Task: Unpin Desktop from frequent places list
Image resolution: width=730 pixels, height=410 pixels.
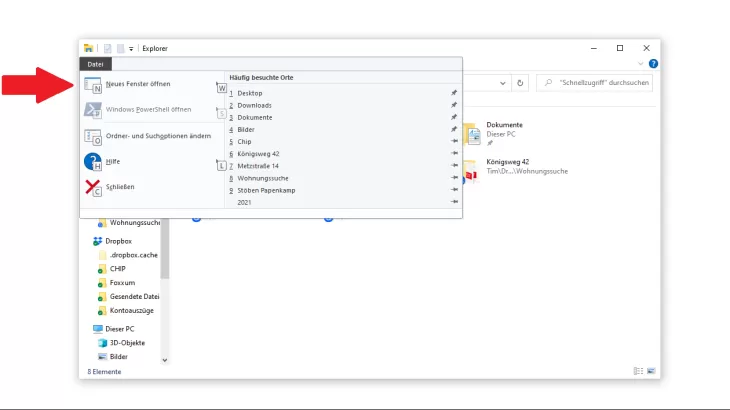Action: click(x=454, y=93)
